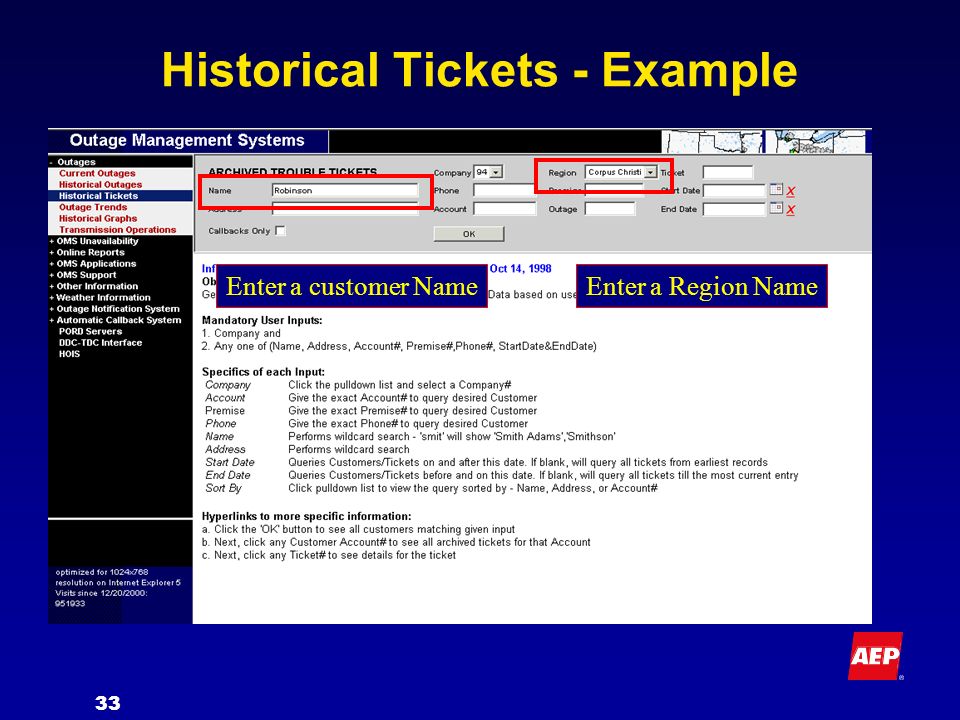Expand the Online Reports section

(x=87, y=252)
